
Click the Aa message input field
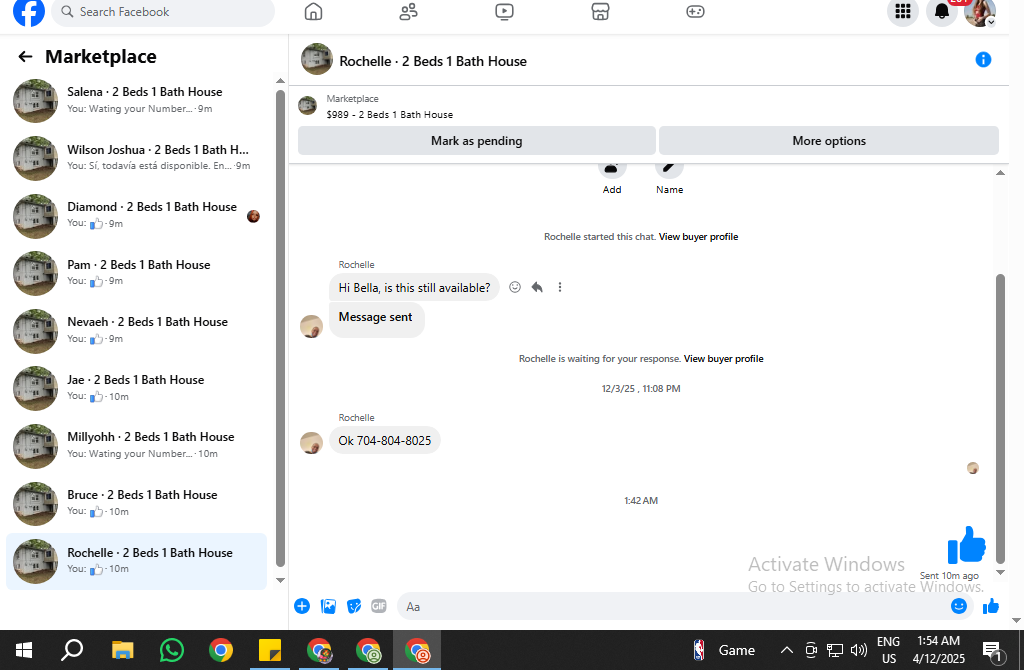tap(673, 607)
